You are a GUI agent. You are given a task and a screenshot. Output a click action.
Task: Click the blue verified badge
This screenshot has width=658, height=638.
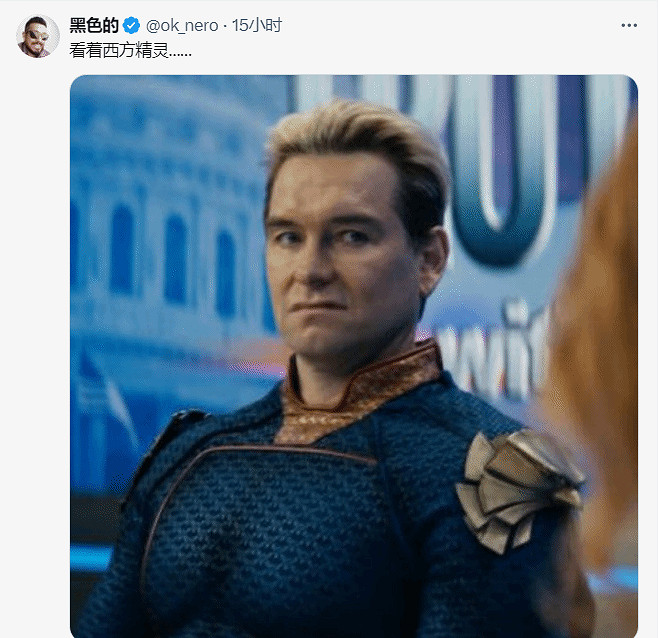click(x=132, y=25)
